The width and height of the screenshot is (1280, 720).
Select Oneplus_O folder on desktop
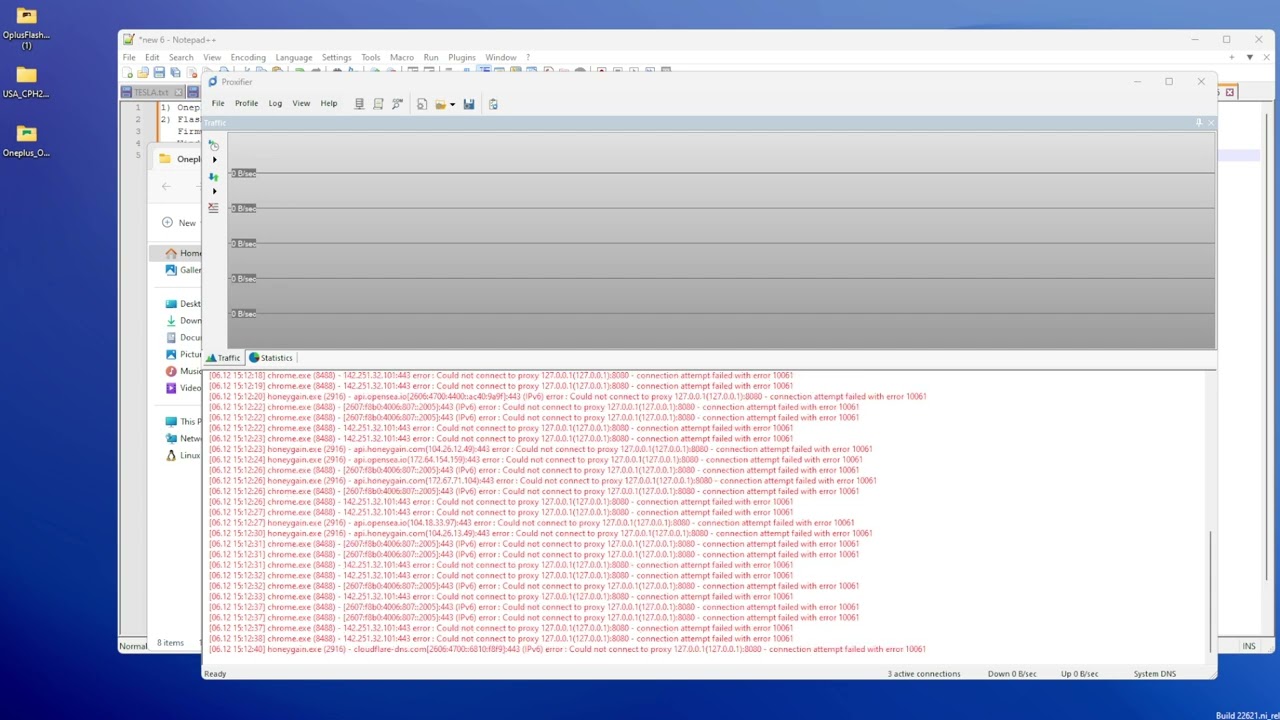tap(27, 140)
